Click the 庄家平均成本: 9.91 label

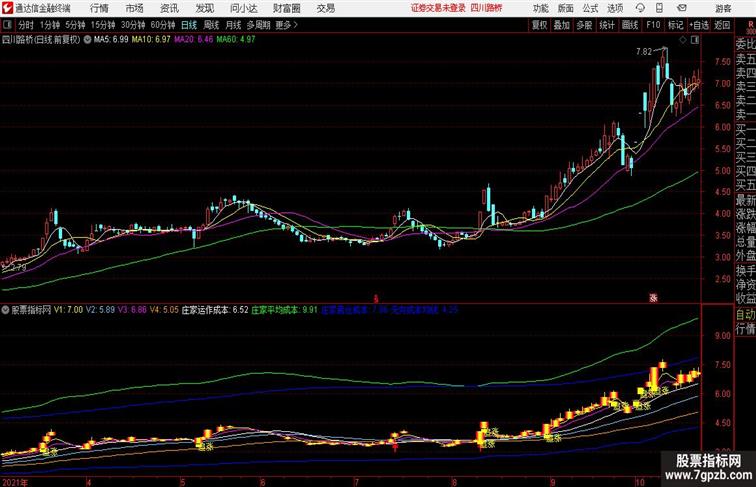point(284,310)
